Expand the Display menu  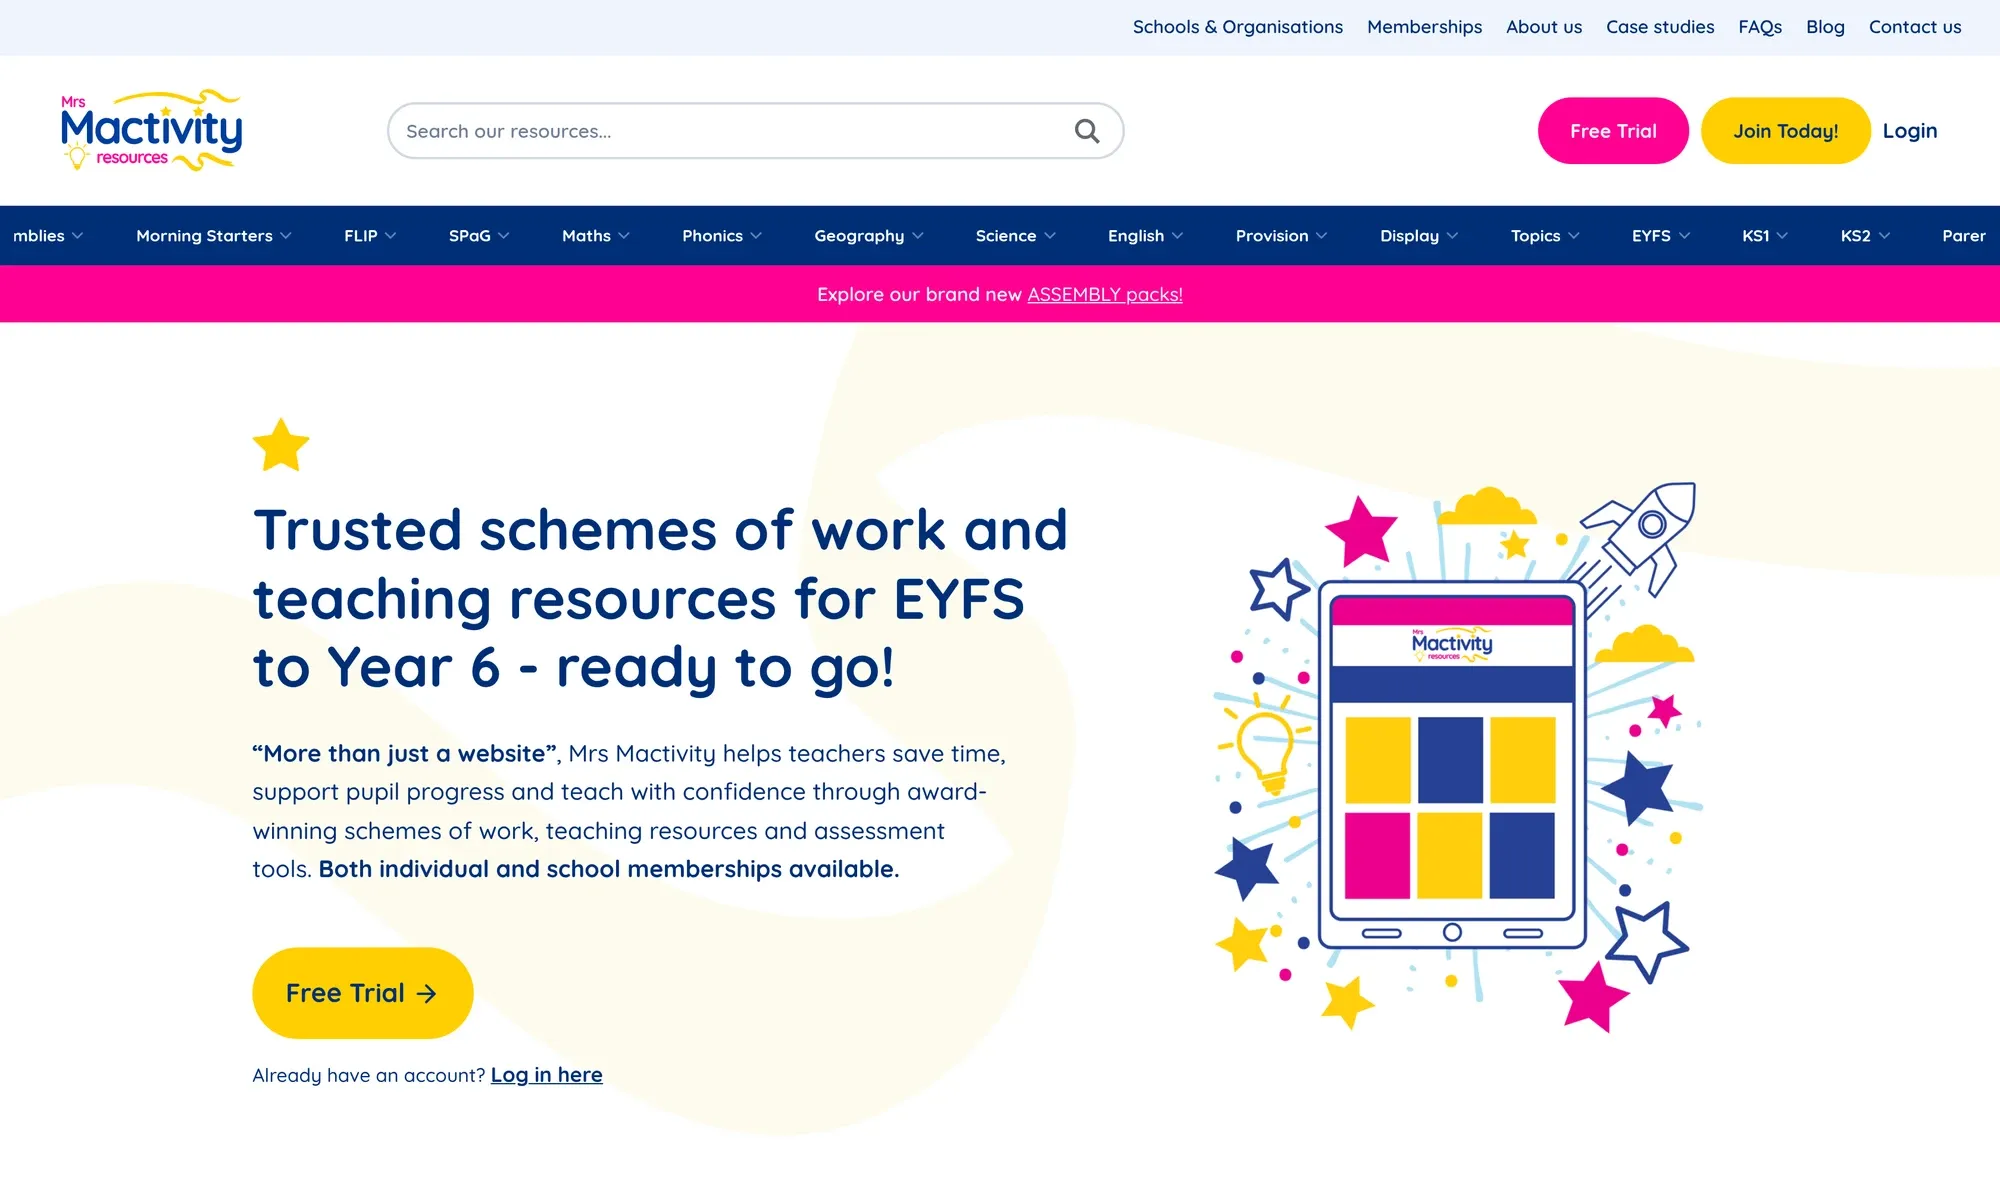click(1419, 236)
